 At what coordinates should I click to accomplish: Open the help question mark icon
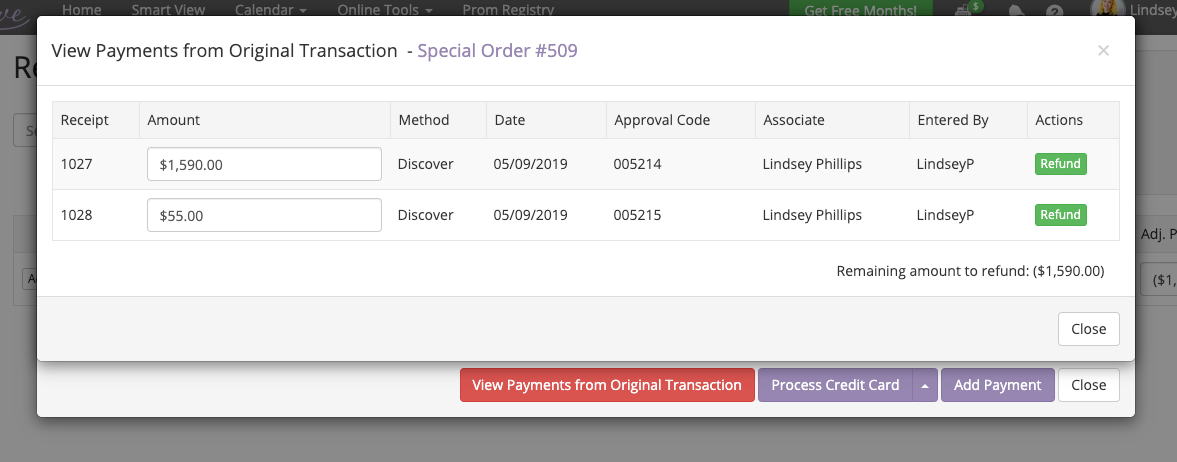[x=1055, y=11]
